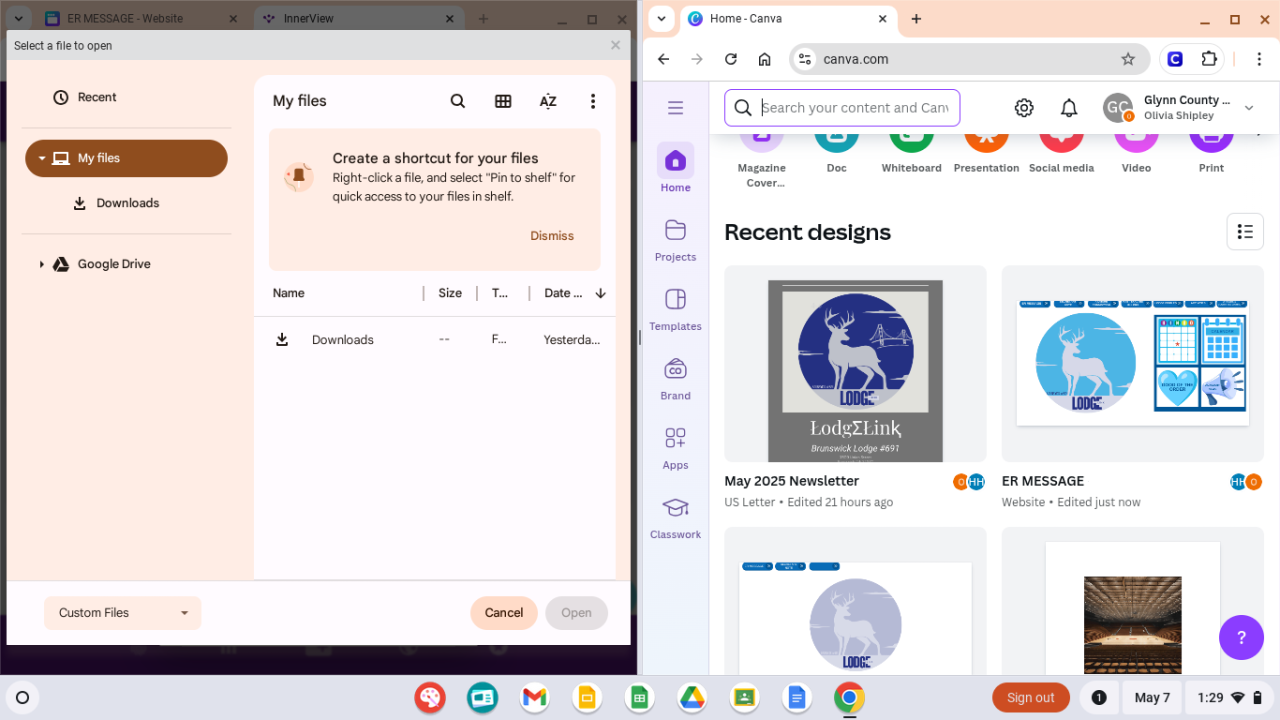Viewport: 1280px width, 720px height.
Task: Click the Date column sort arrow
Action: pyautogui.click(x=600, y=293)
